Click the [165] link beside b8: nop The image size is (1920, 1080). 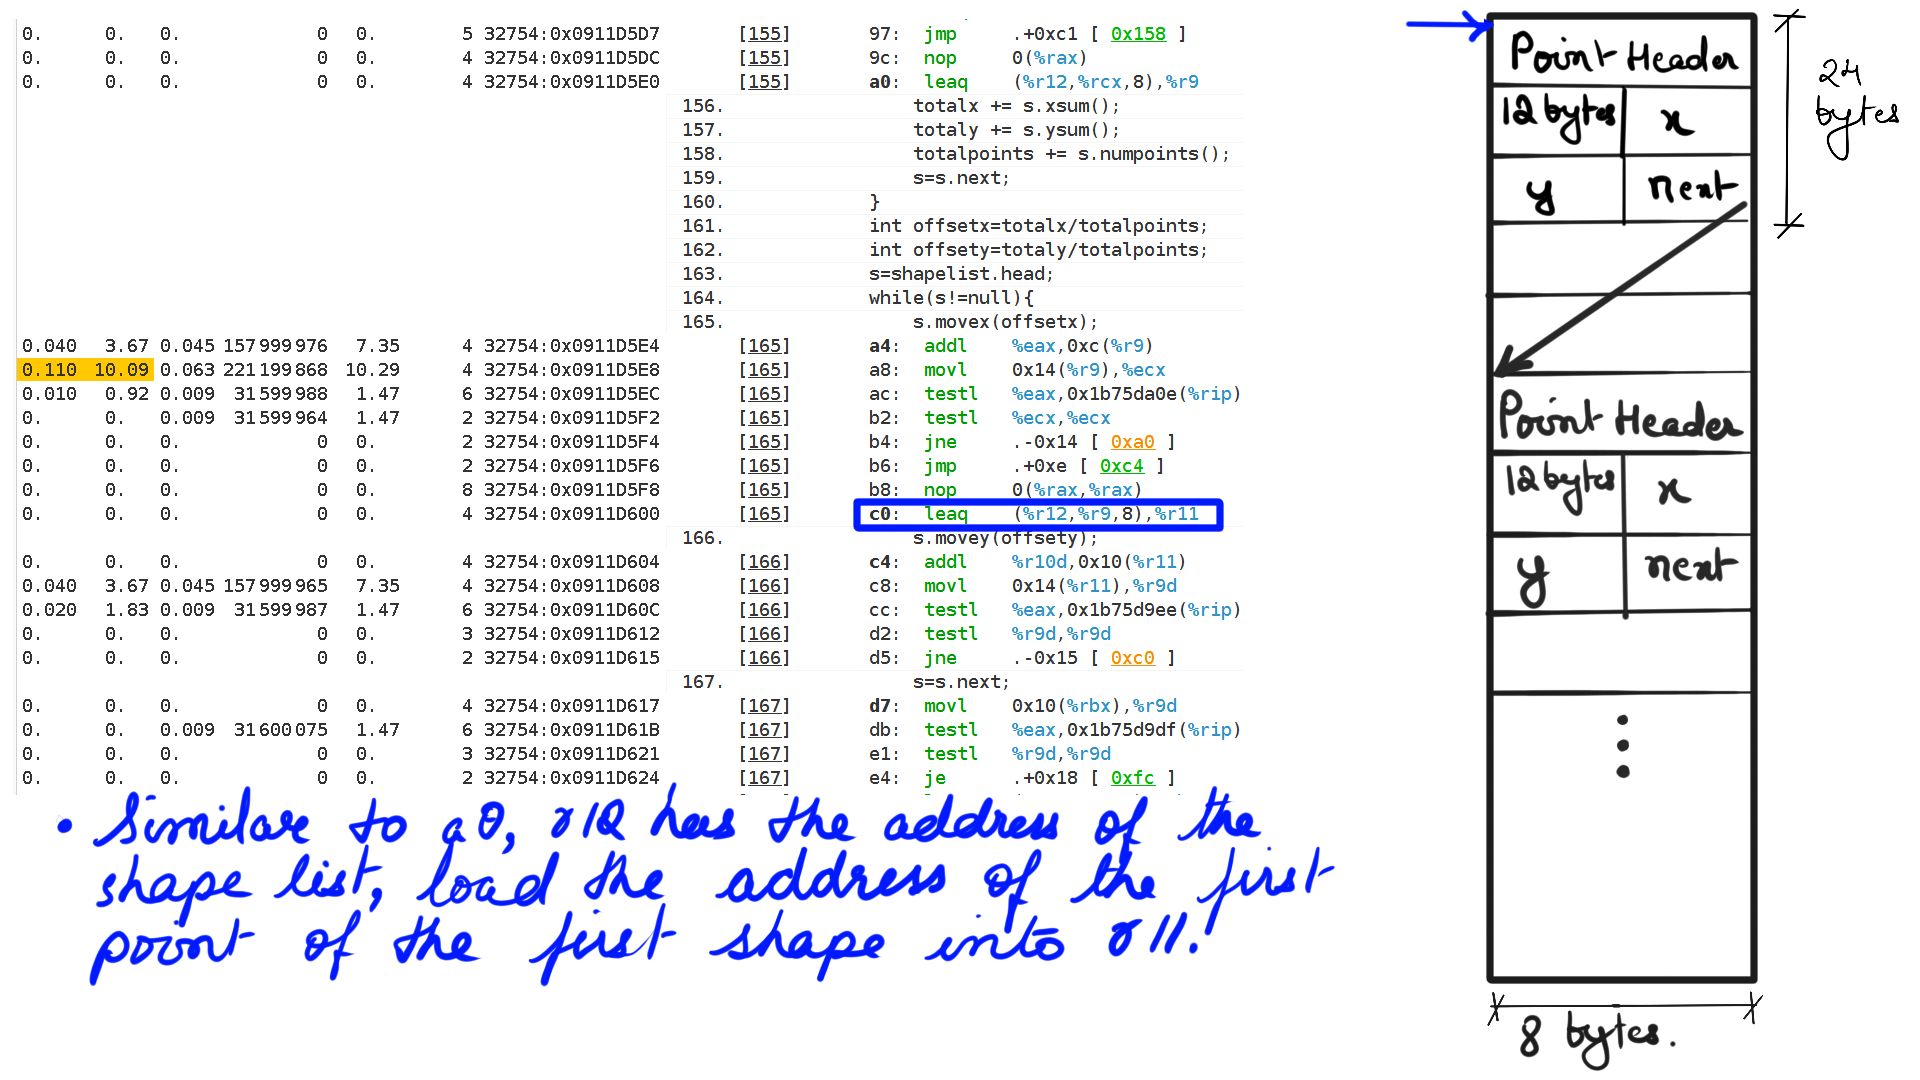764,490
